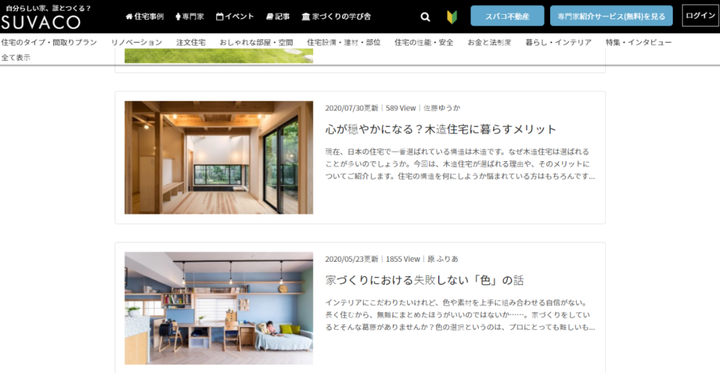
Task: Open article 心が穏やかになる？木造住宅に暮らすメリット
Action: [x=441, y=129]
